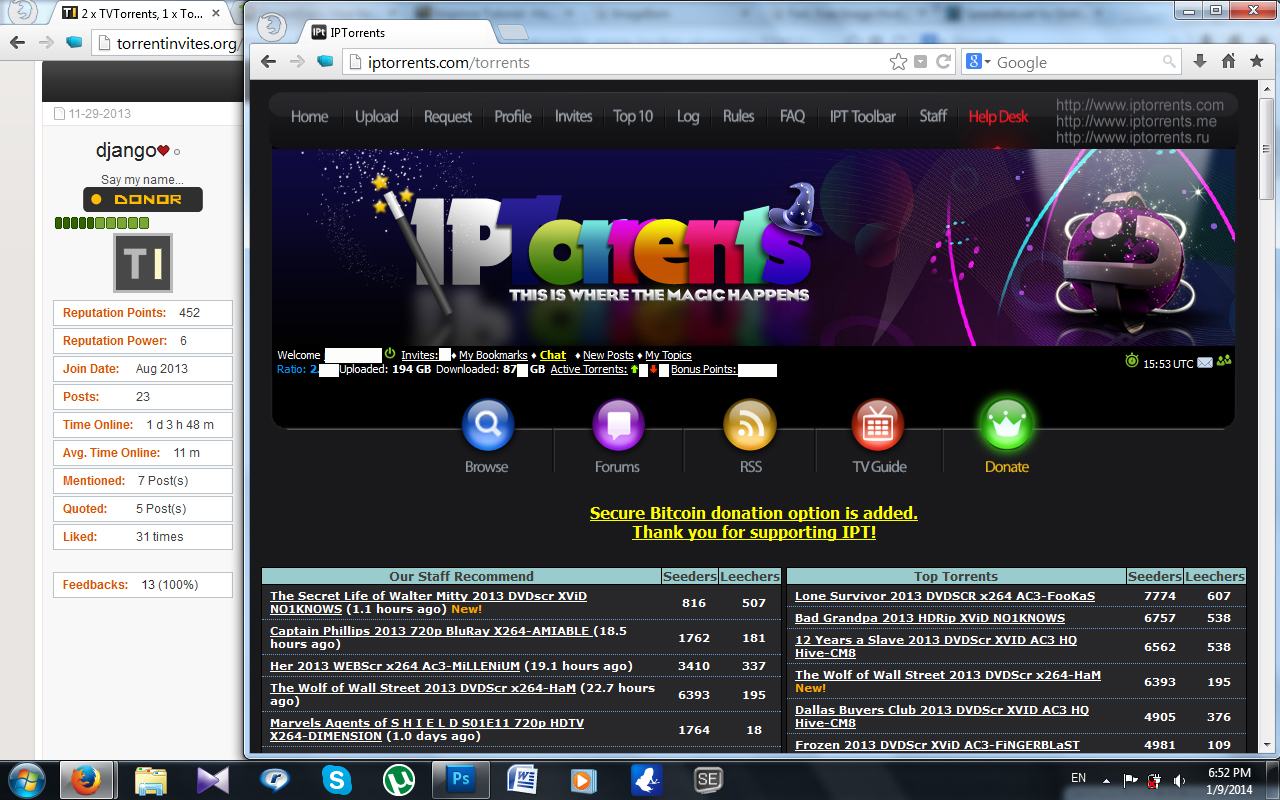Open the address bar history dropdown
The width and height of the screenshot is (1280, 800).
pos(921,62)
